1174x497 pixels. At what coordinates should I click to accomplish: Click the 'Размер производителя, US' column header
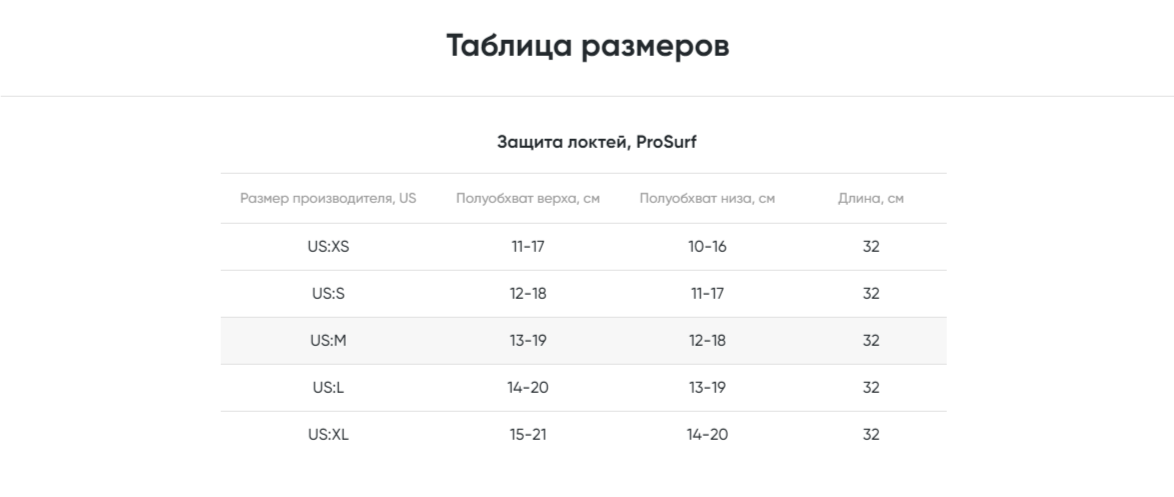pos(328,199)
